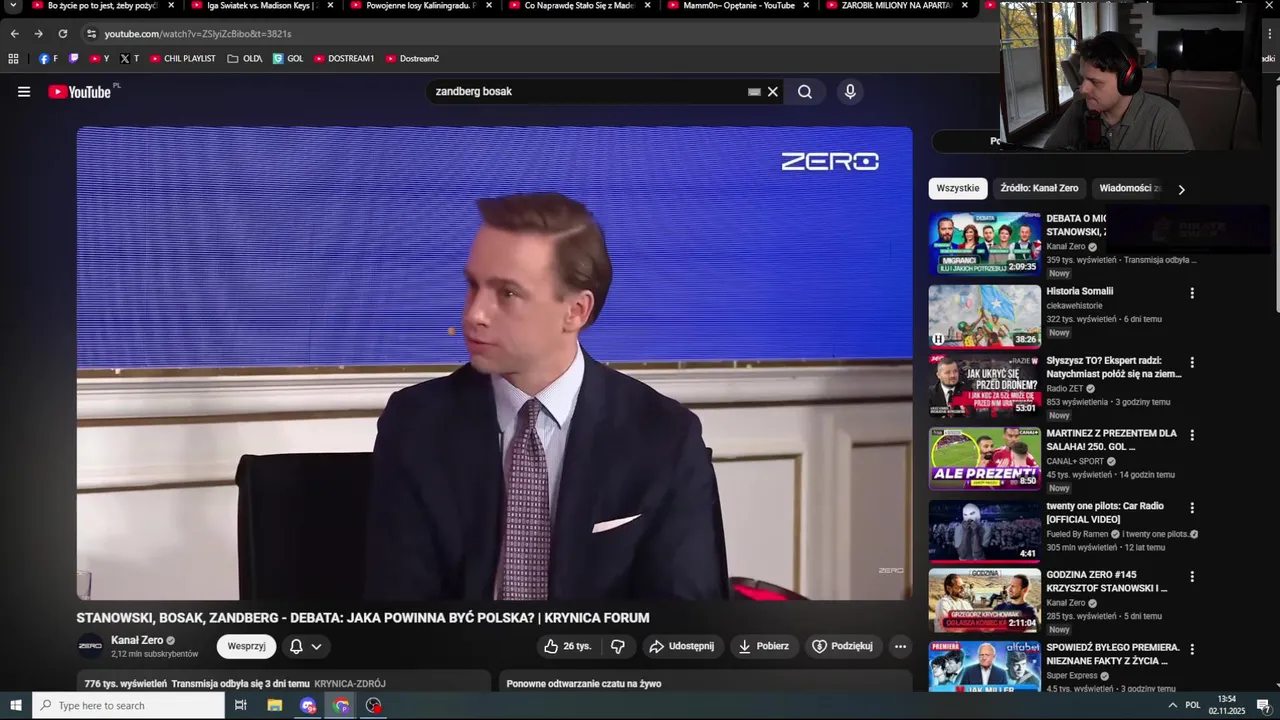This screenshot has height=720, width=1280.
Task: Open options for Historia Somalii video
Action: coord(1192,293)
